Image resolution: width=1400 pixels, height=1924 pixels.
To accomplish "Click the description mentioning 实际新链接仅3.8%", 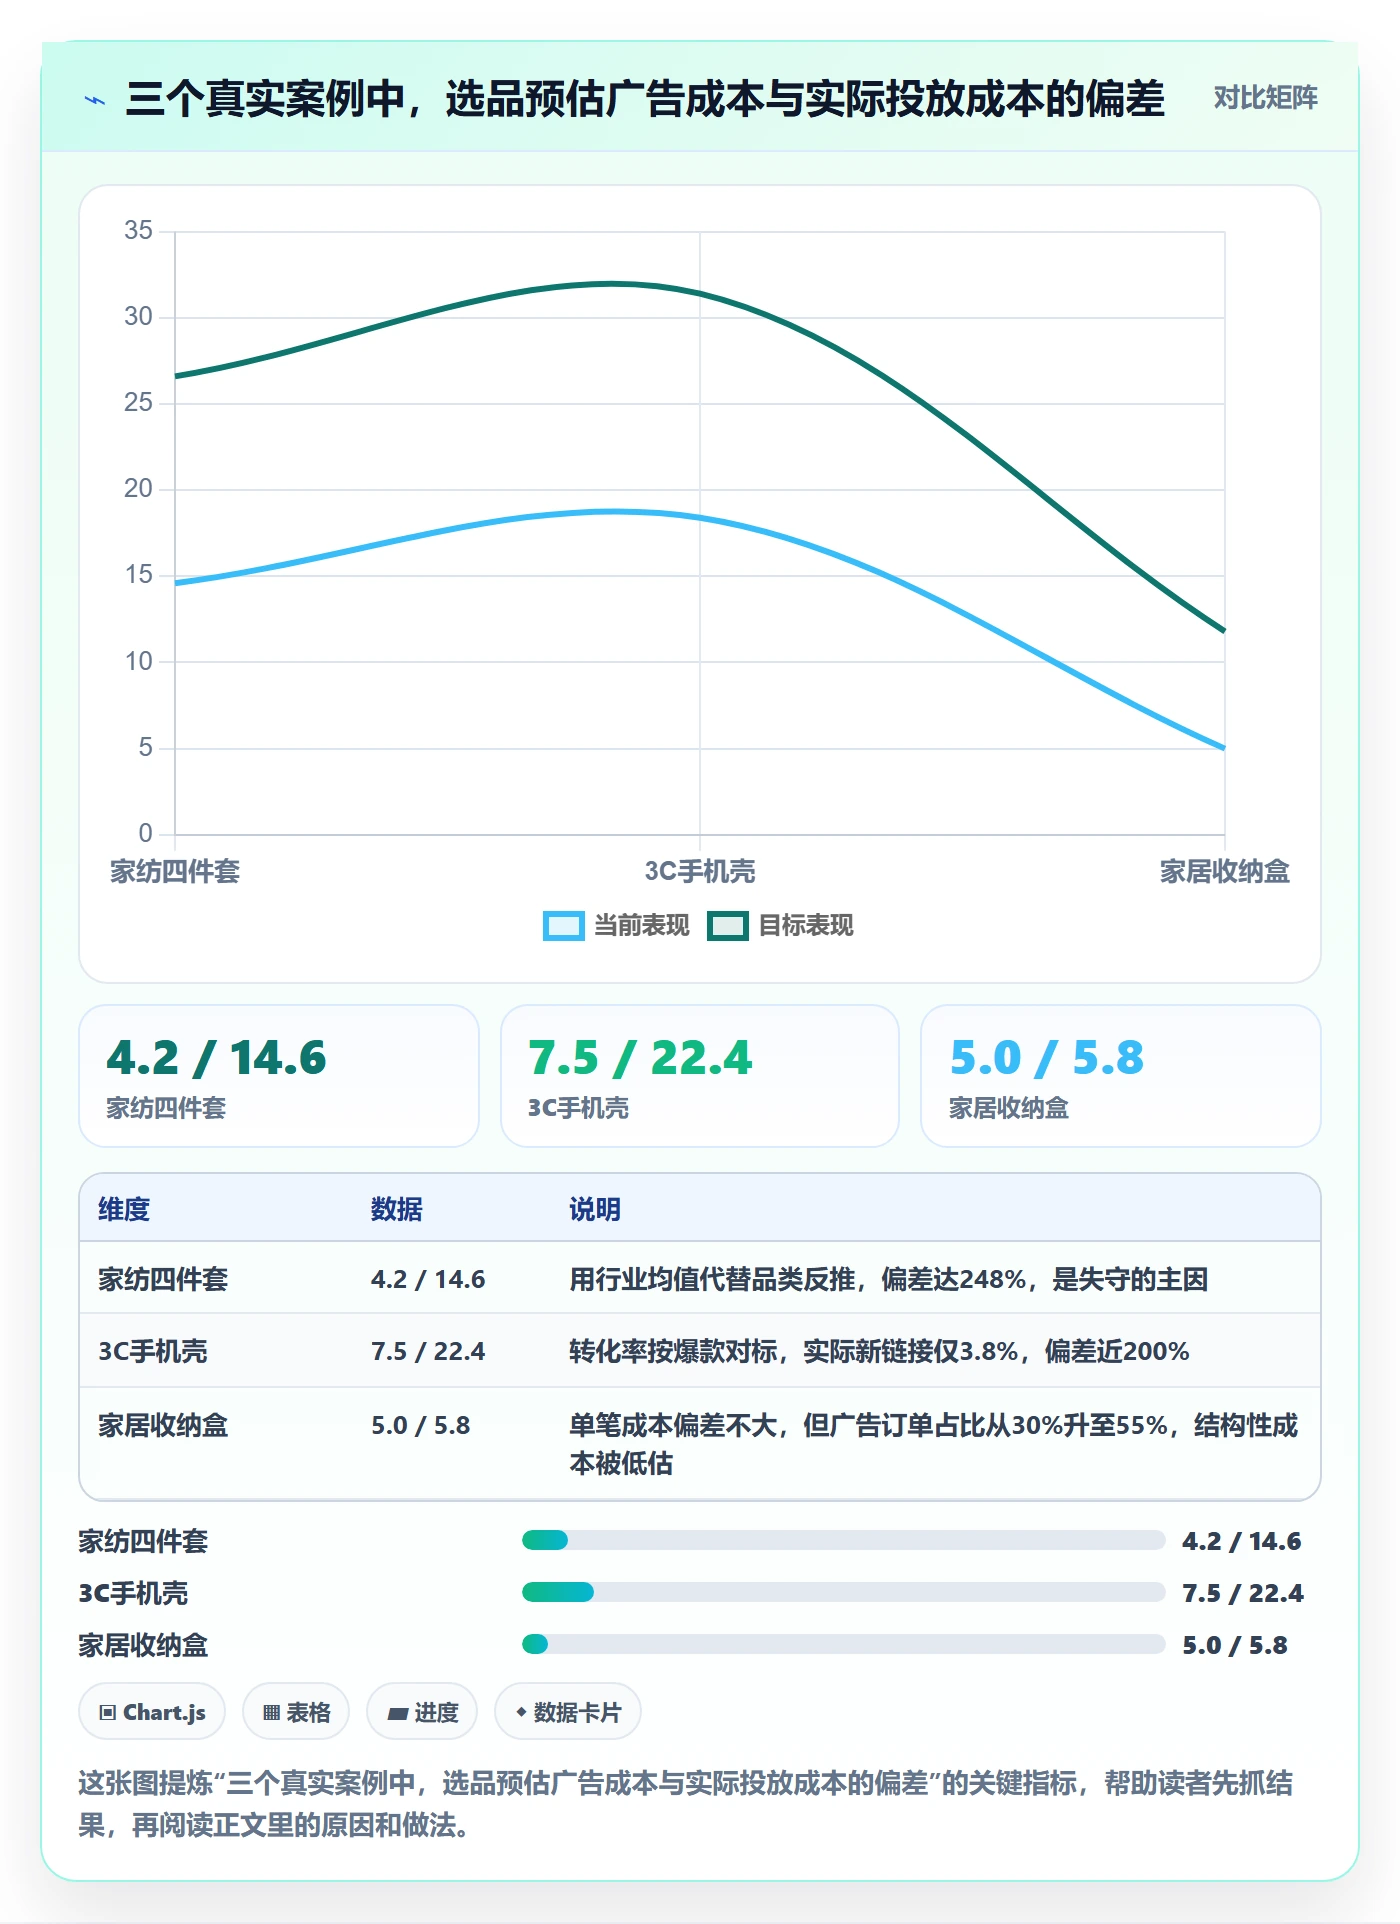I will click(879, 1351).
